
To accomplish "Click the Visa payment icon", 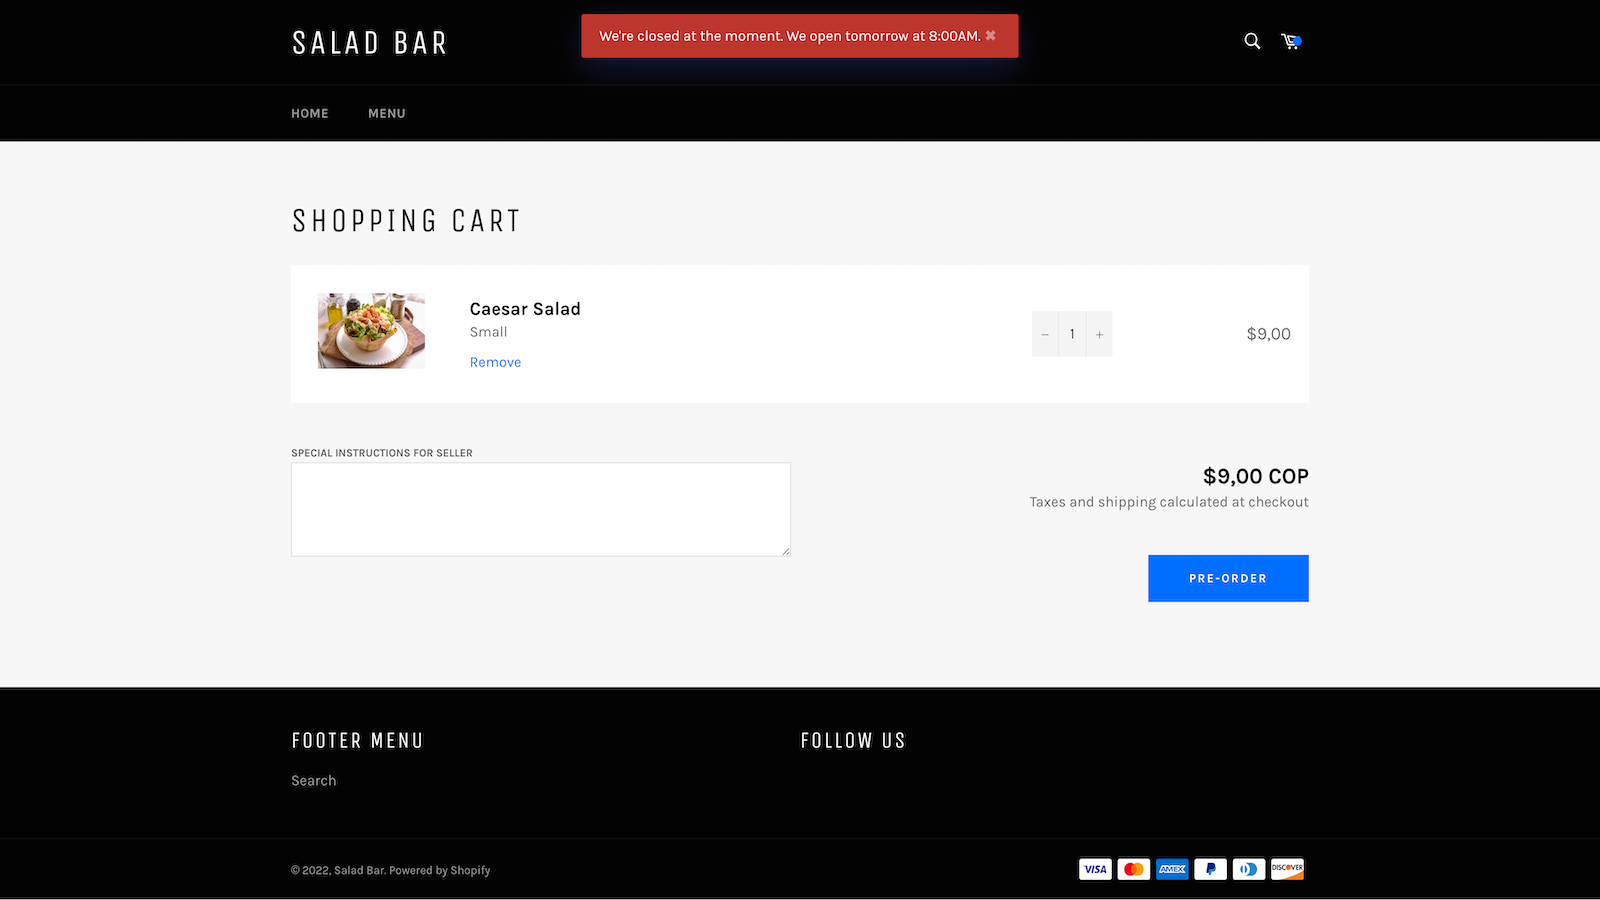I will 1095,869.
